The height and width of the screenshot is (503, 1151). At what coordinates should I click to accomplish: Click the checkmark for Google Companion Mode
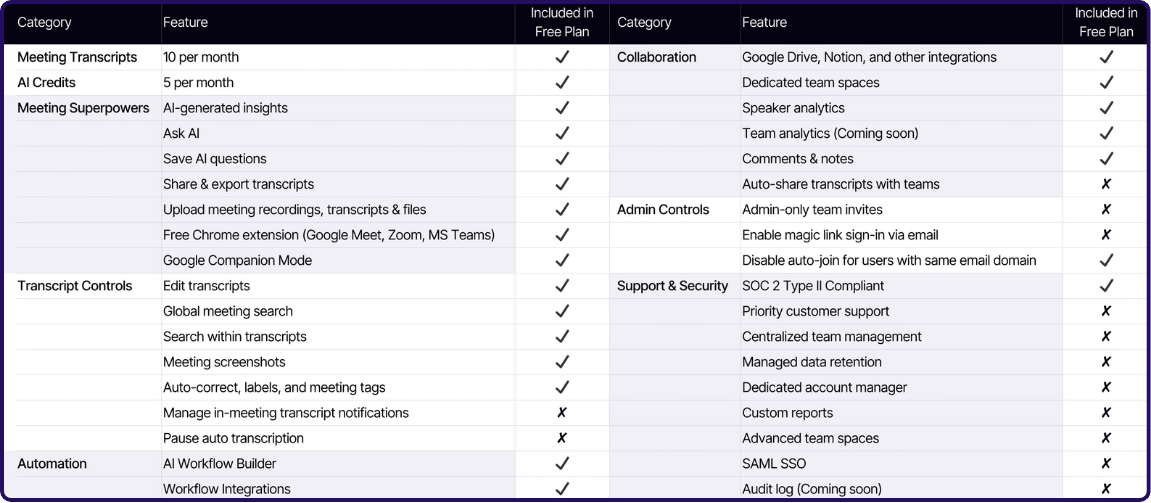562,261
